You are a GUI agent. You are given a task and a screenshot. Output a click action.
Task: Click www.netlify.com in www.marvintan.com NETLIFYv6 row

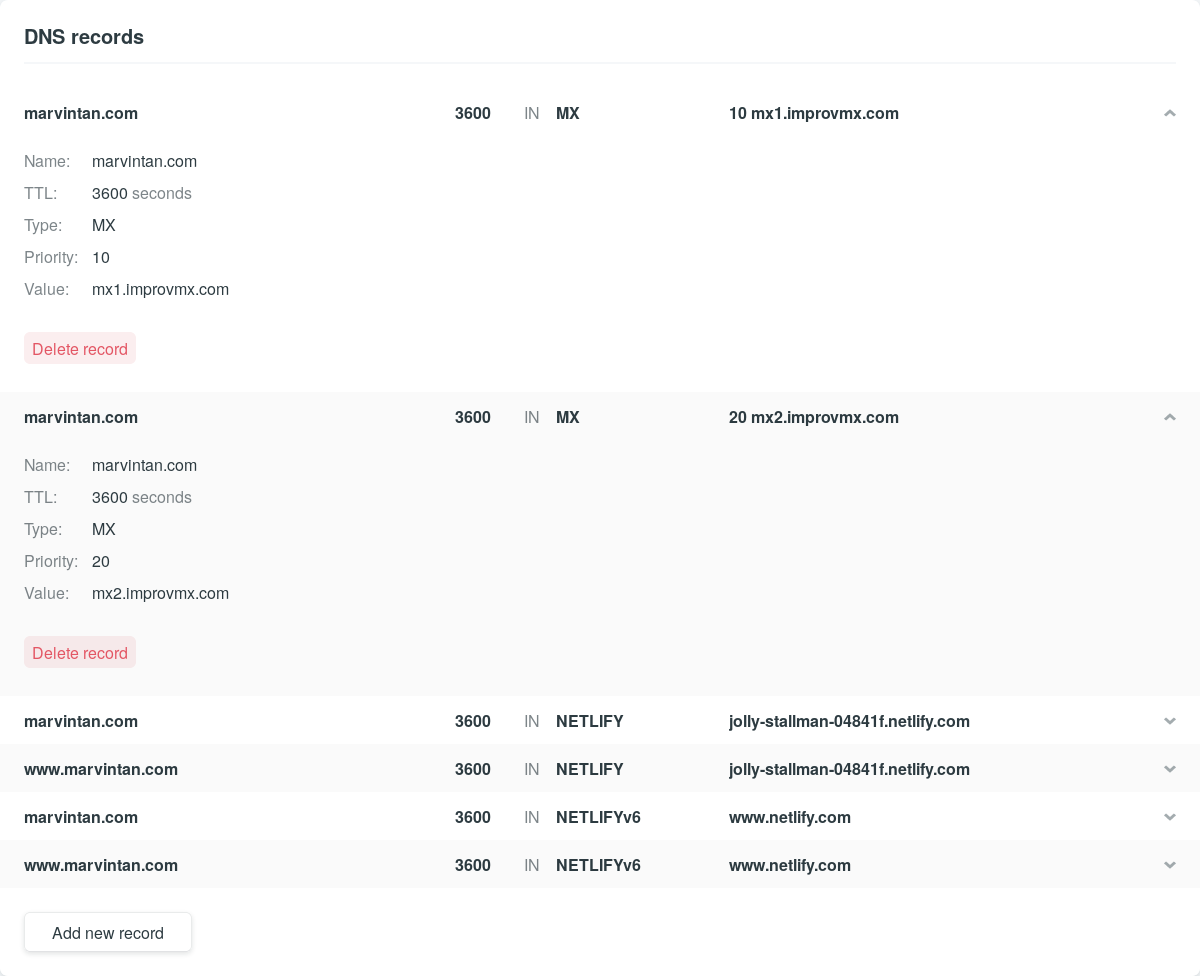[x=790, y=866]
